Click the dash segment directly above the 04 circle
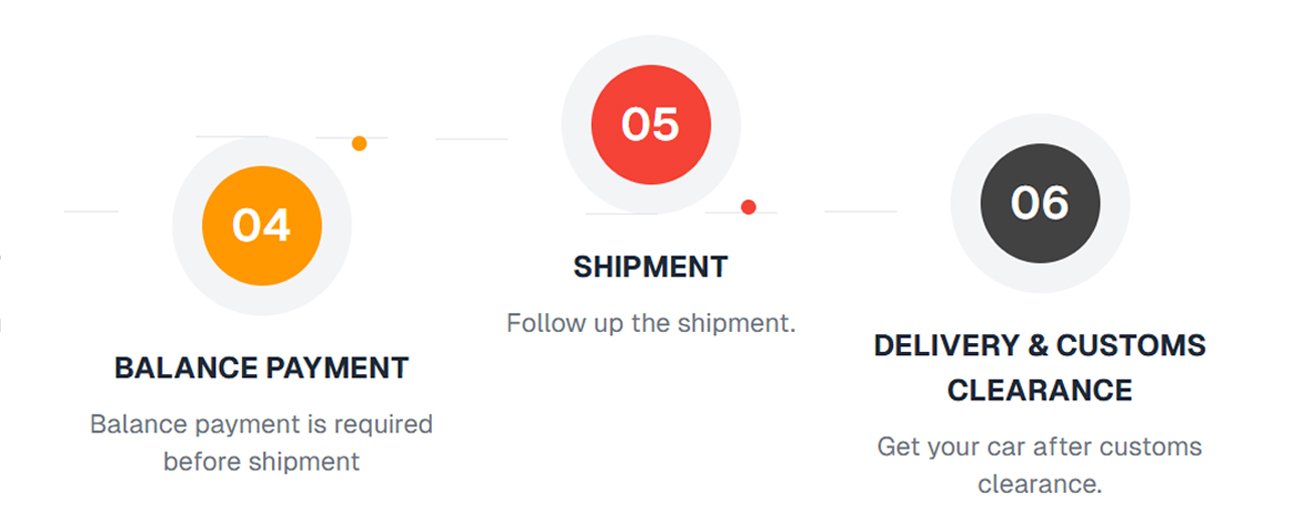The width and height of the screenshot is (1302, 527). pos(232,136)
